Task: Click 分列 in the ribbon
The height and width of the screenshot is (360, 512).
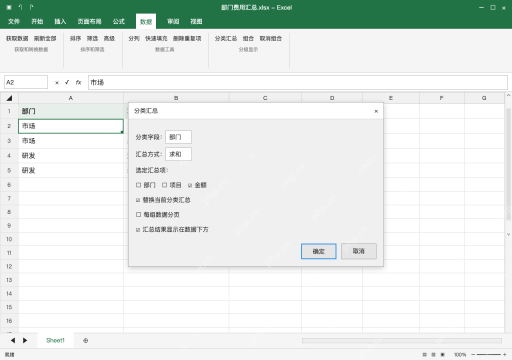Action: pos(134,39)
